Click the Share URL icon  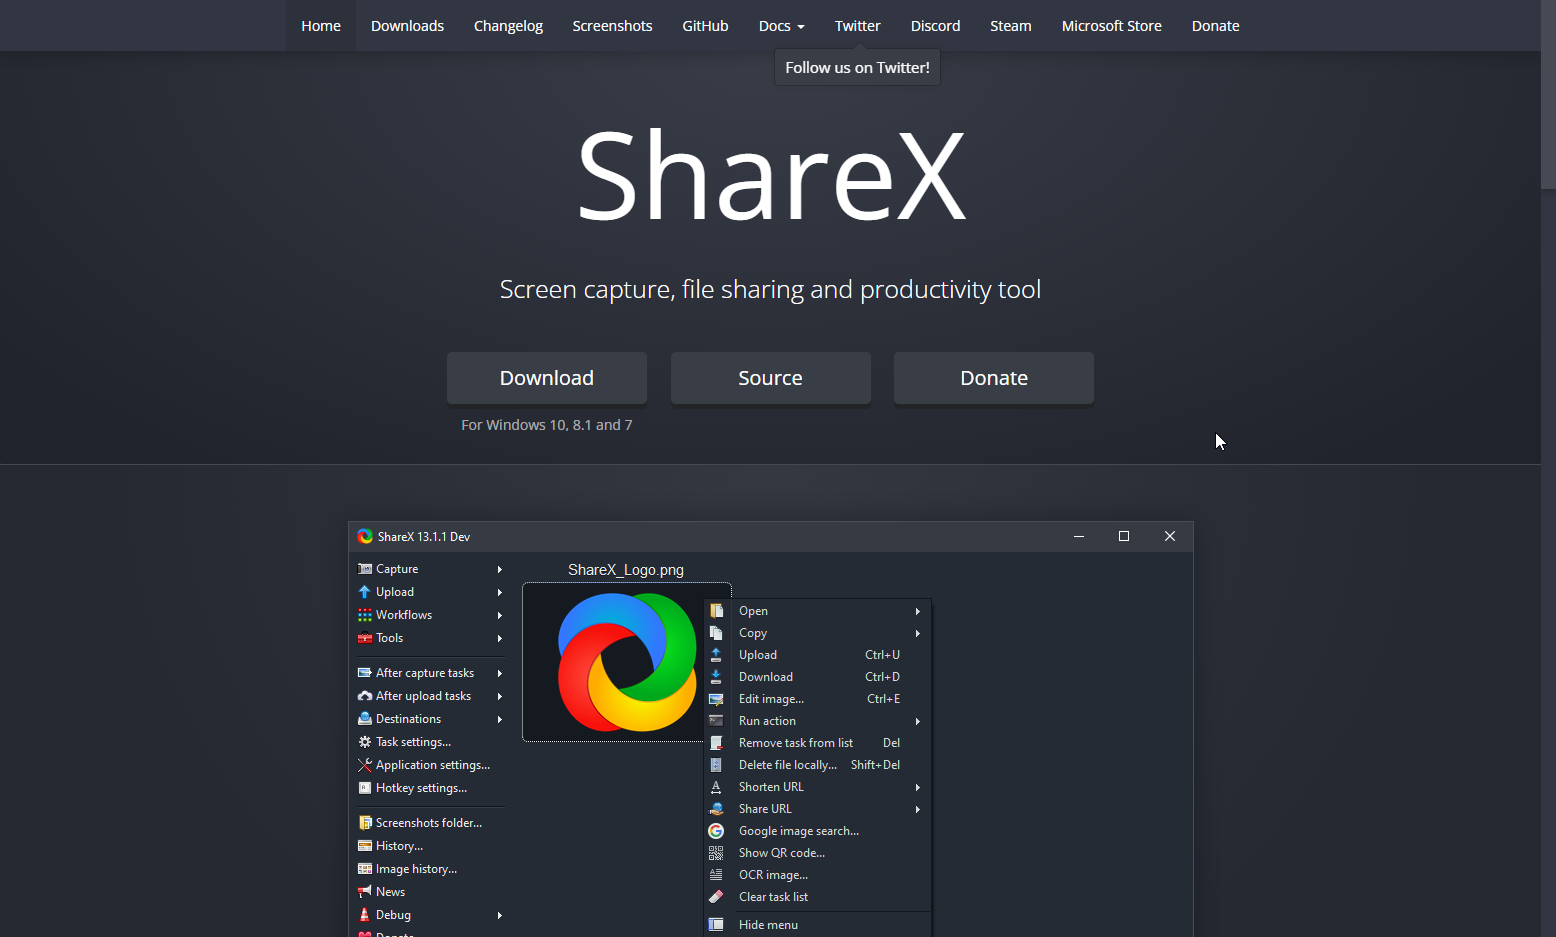716,809
